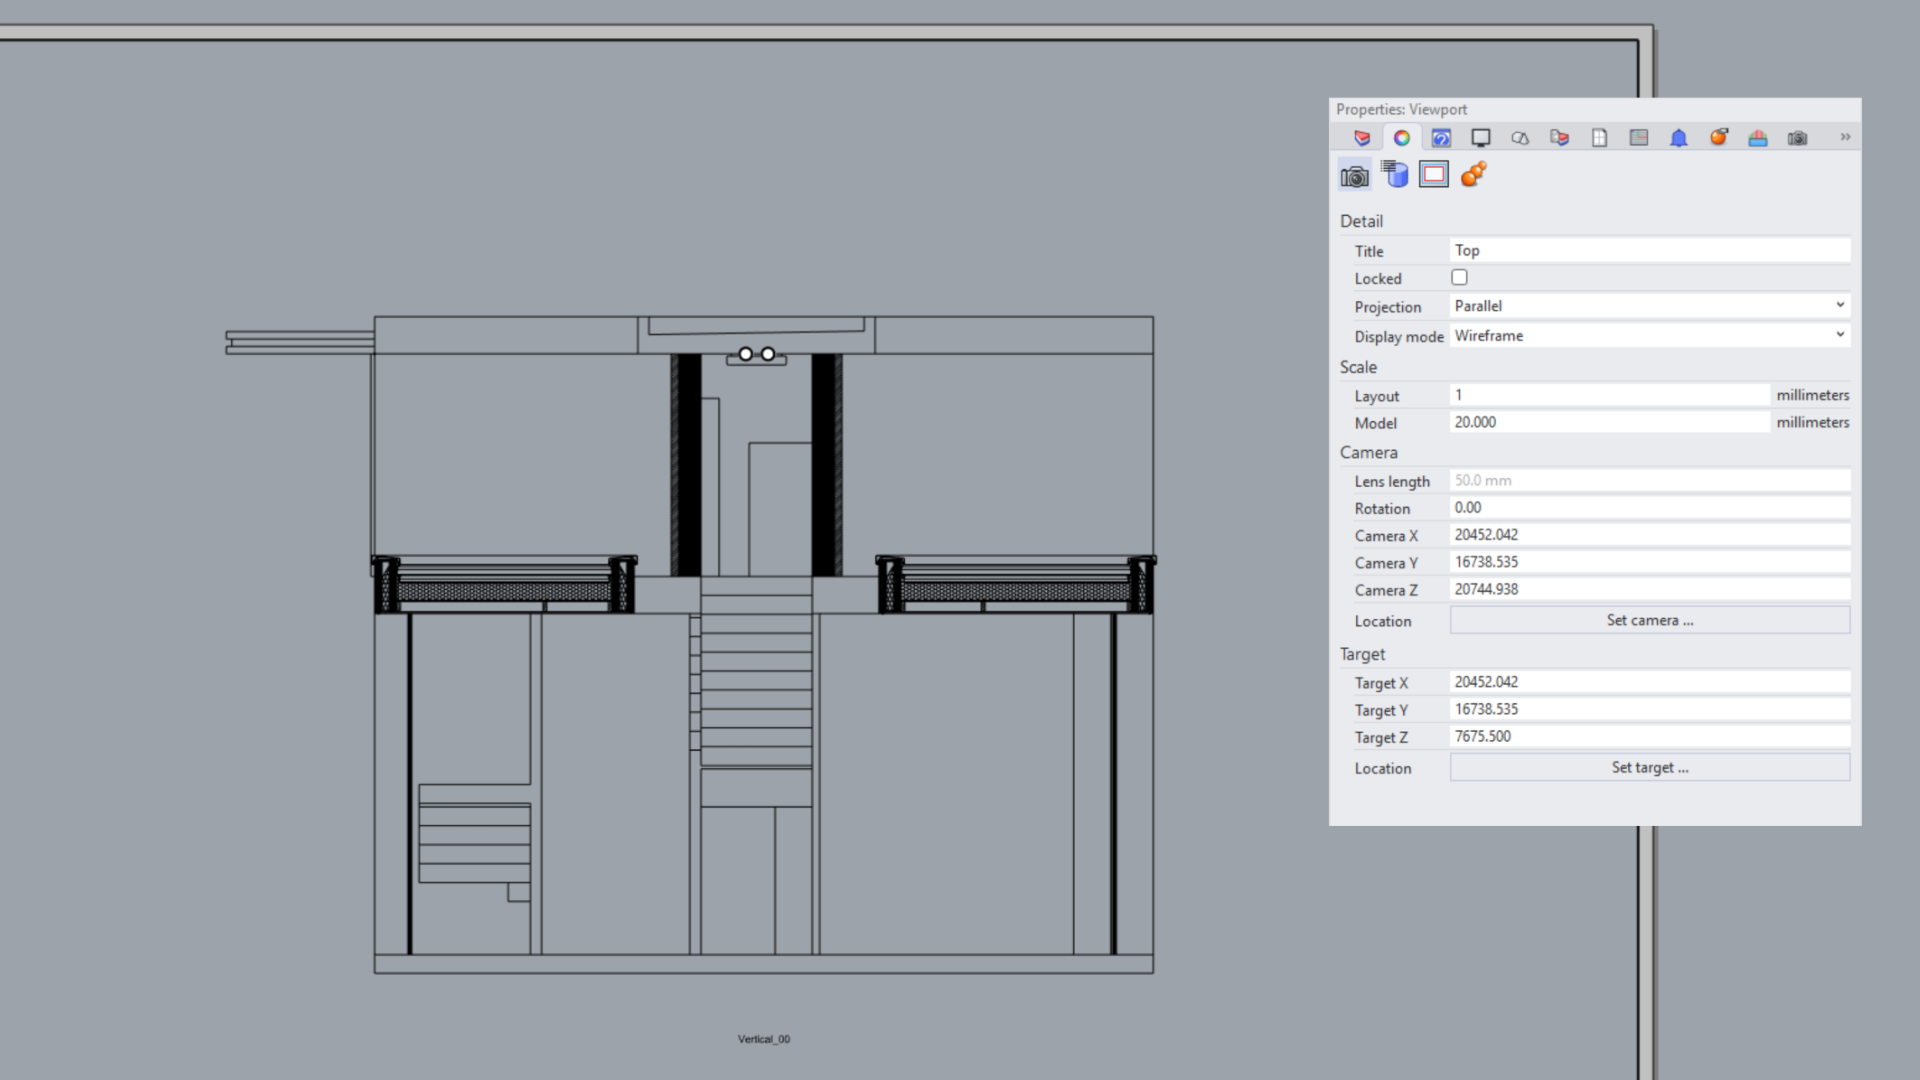Screen dimensions: 1920x1080
Task: Select the viewport camera properties icon
Action: pyautogui.click(x=1355, y=176)
